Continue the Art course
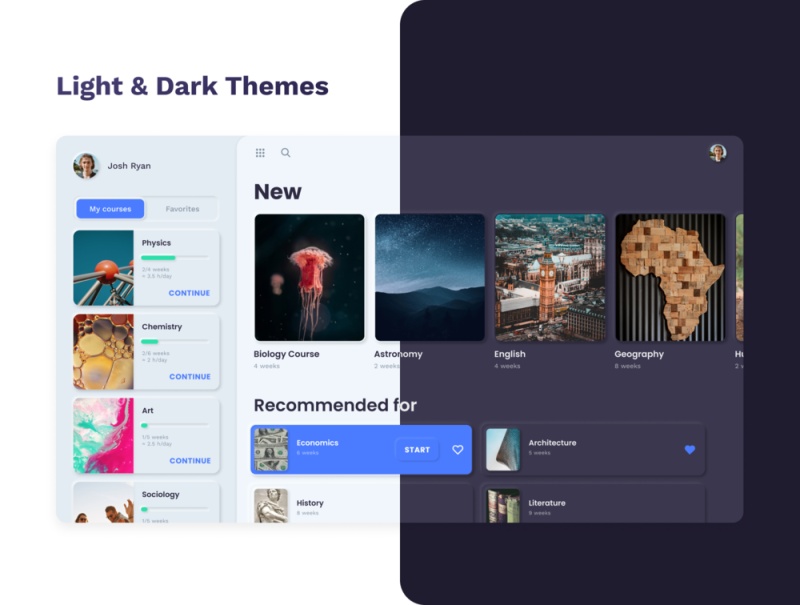The image size is (800, 605). point(188,460)
